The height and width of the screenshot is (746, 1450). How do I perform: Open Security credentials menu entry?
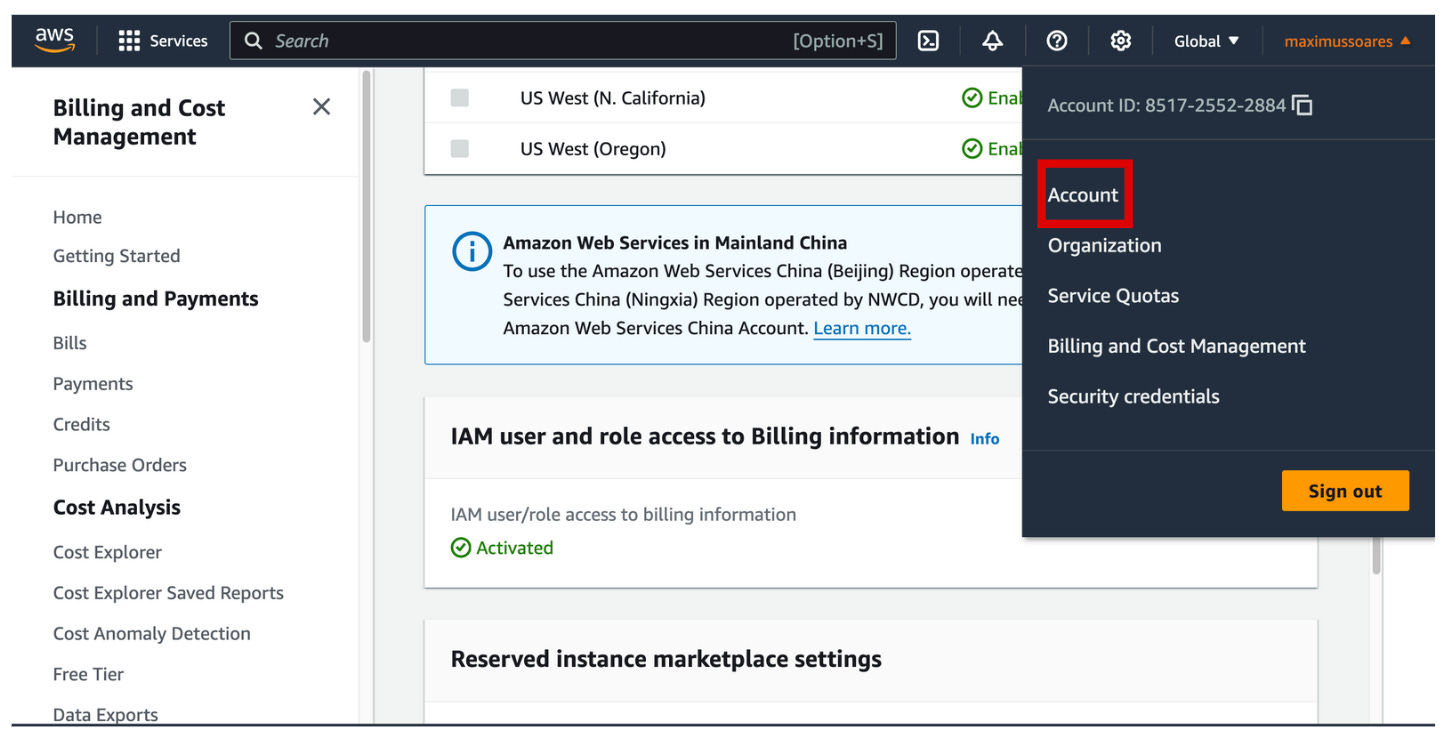coord(1133,397)
